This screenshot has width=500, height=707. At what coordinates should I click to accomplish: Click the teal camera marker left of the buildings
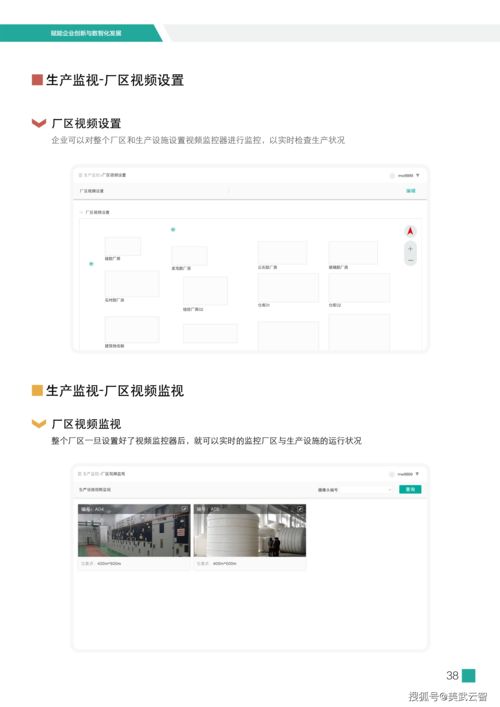(x=91, y=264)
